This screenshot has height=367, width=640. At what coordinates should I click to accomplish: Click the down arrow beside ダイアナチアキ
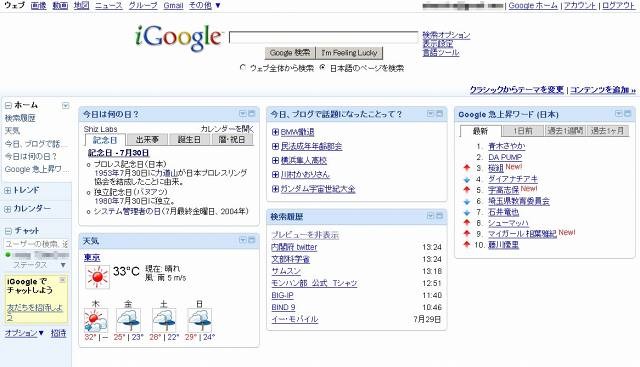pos(467,179)
